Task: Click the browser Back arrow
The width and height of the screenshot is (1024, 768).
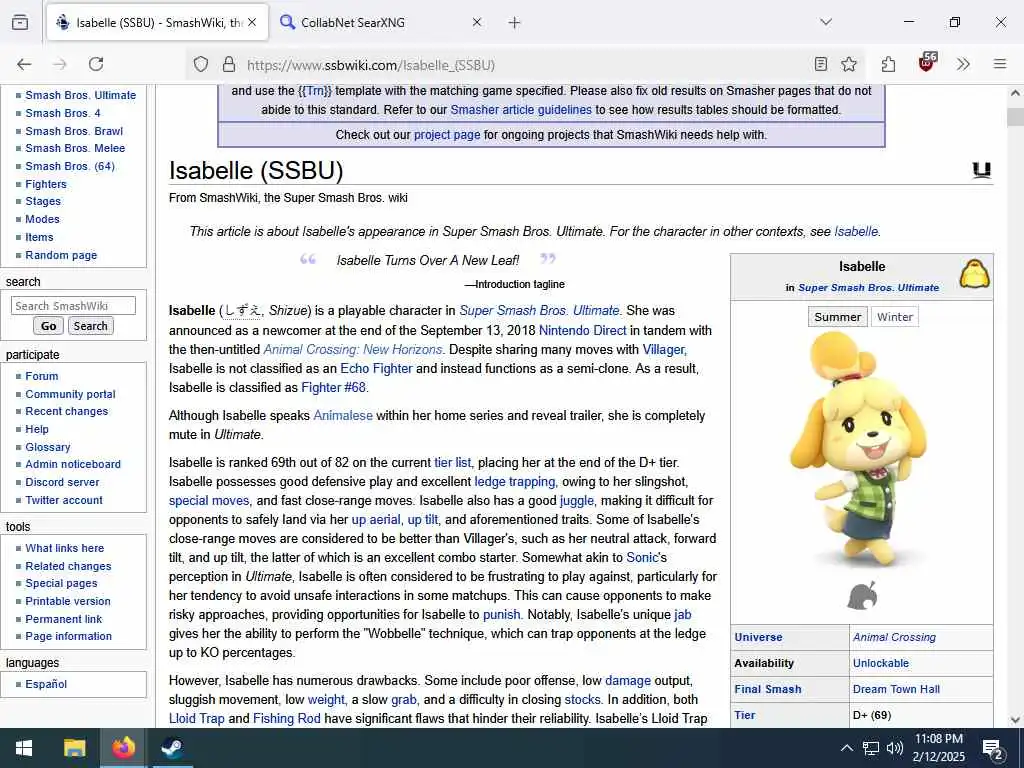Action: (24, 64)
